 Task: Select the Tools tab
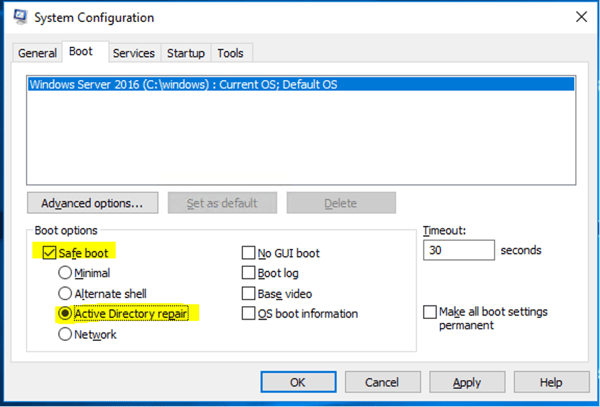[230, 53]
